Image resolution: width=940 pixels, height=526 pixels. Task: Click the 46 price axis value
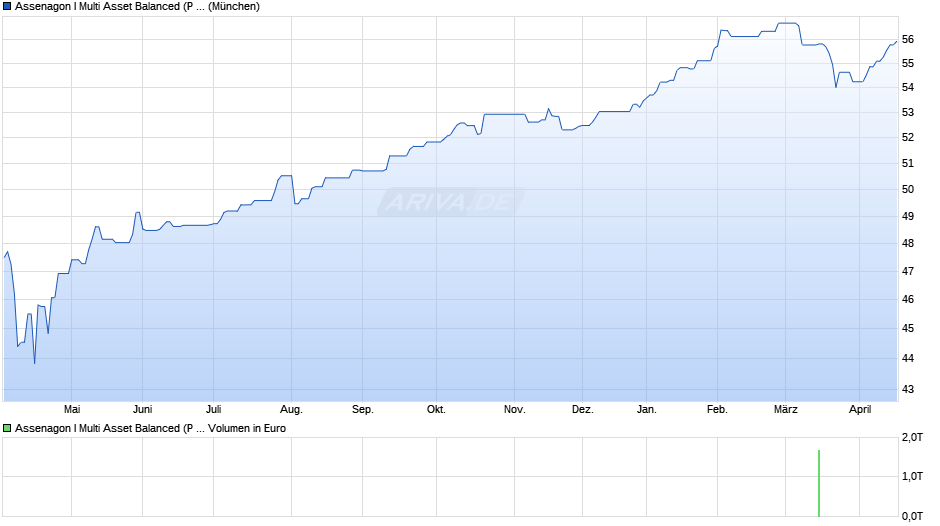pyautogui.click(x=908, y=299)
